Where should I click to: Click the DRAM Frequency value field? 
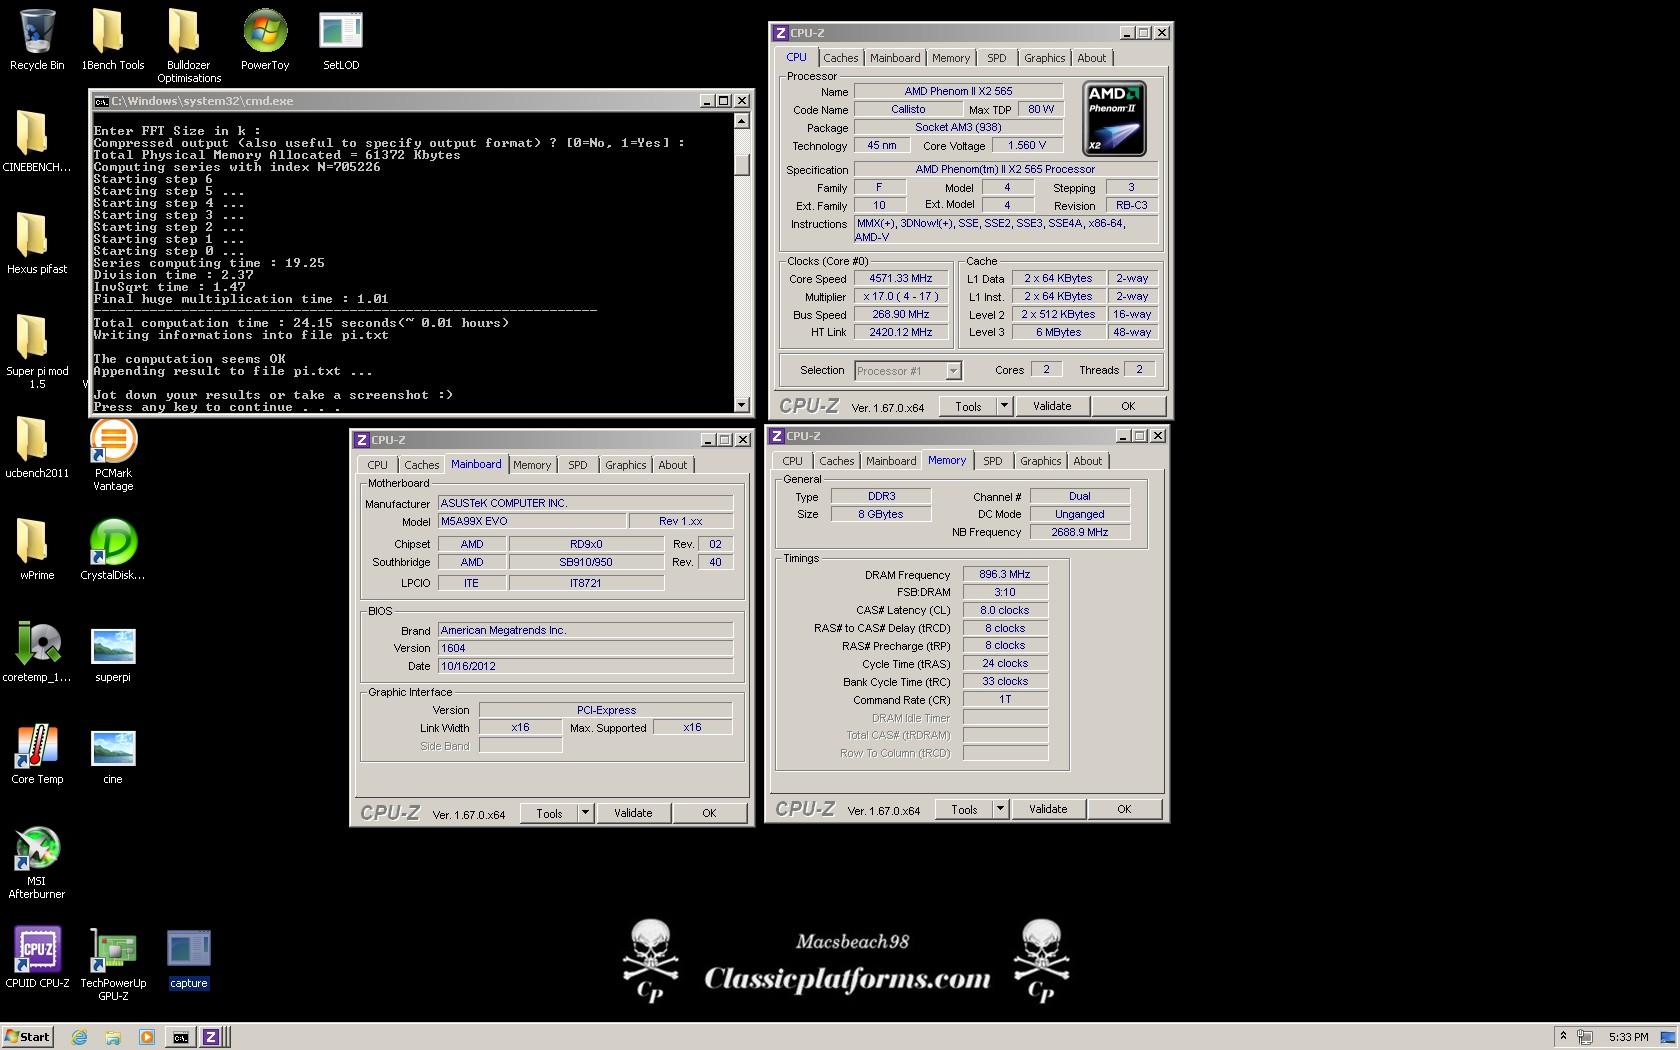[1005, 575]
